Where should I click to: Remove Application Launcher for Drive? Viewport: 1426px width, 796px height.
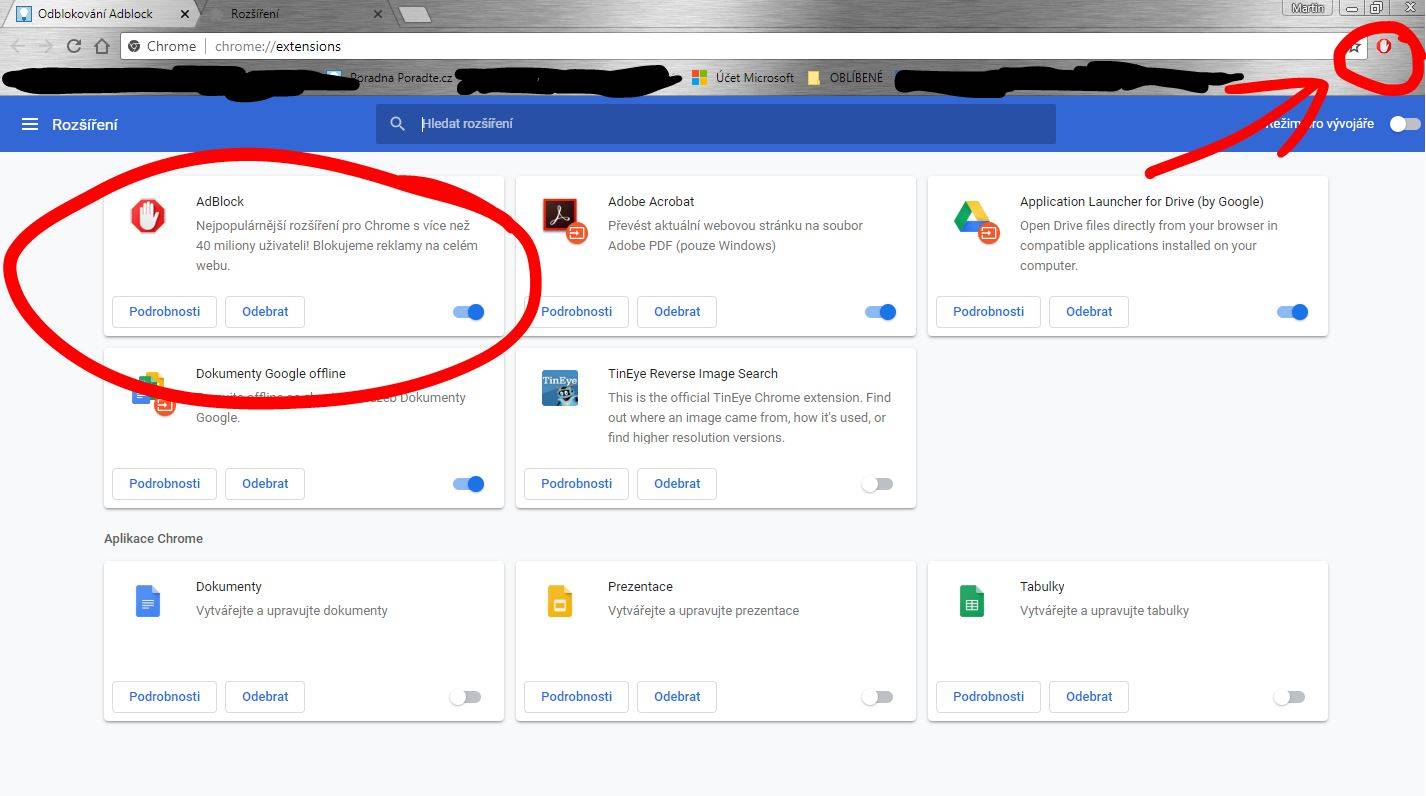click(x=1089, y=311)
